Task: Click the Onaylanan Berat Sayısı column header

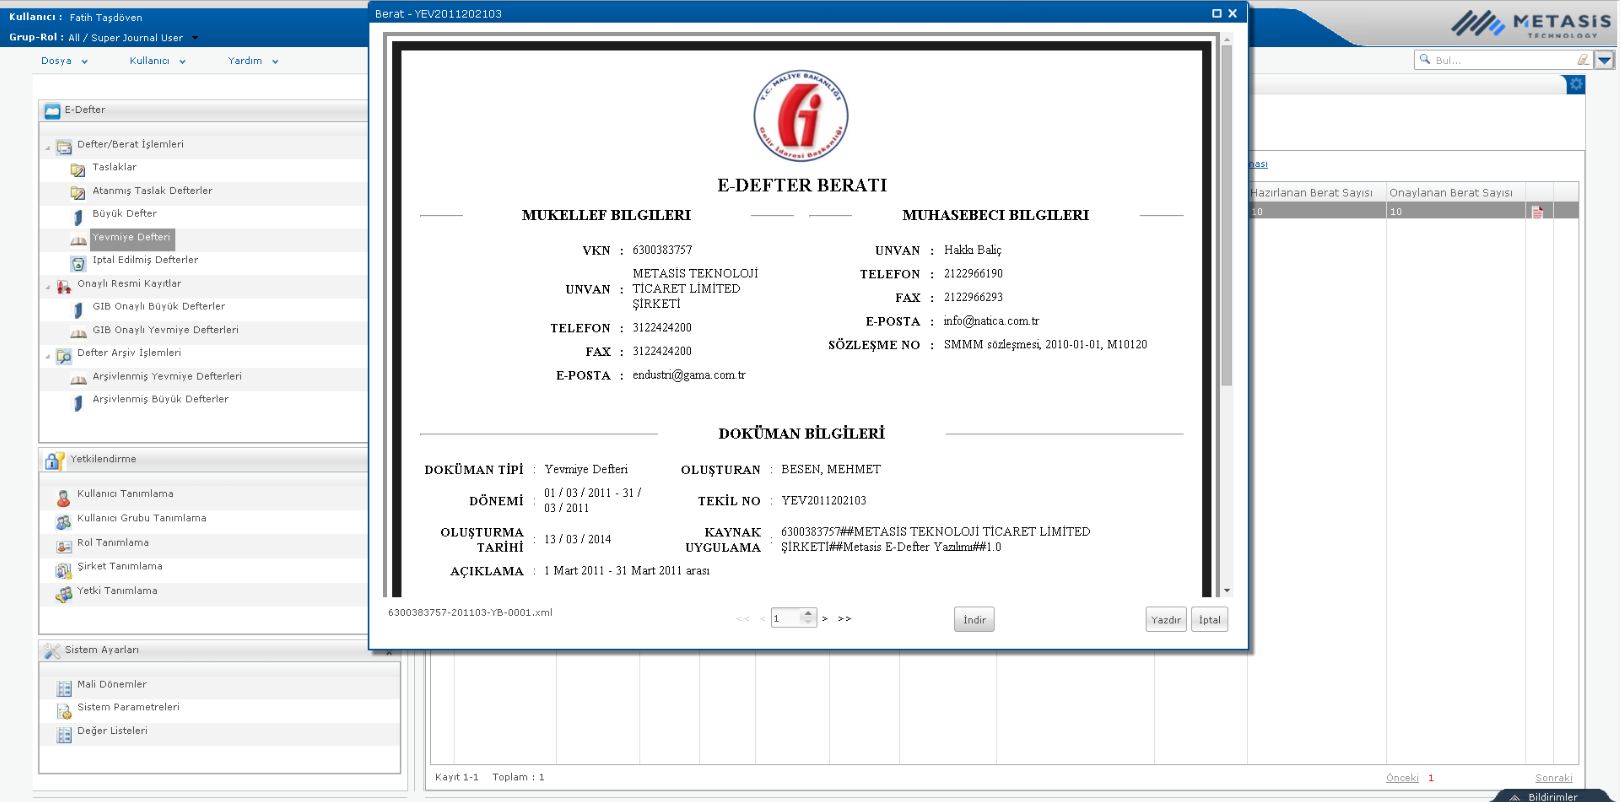Action: (x=1455, y=193)
